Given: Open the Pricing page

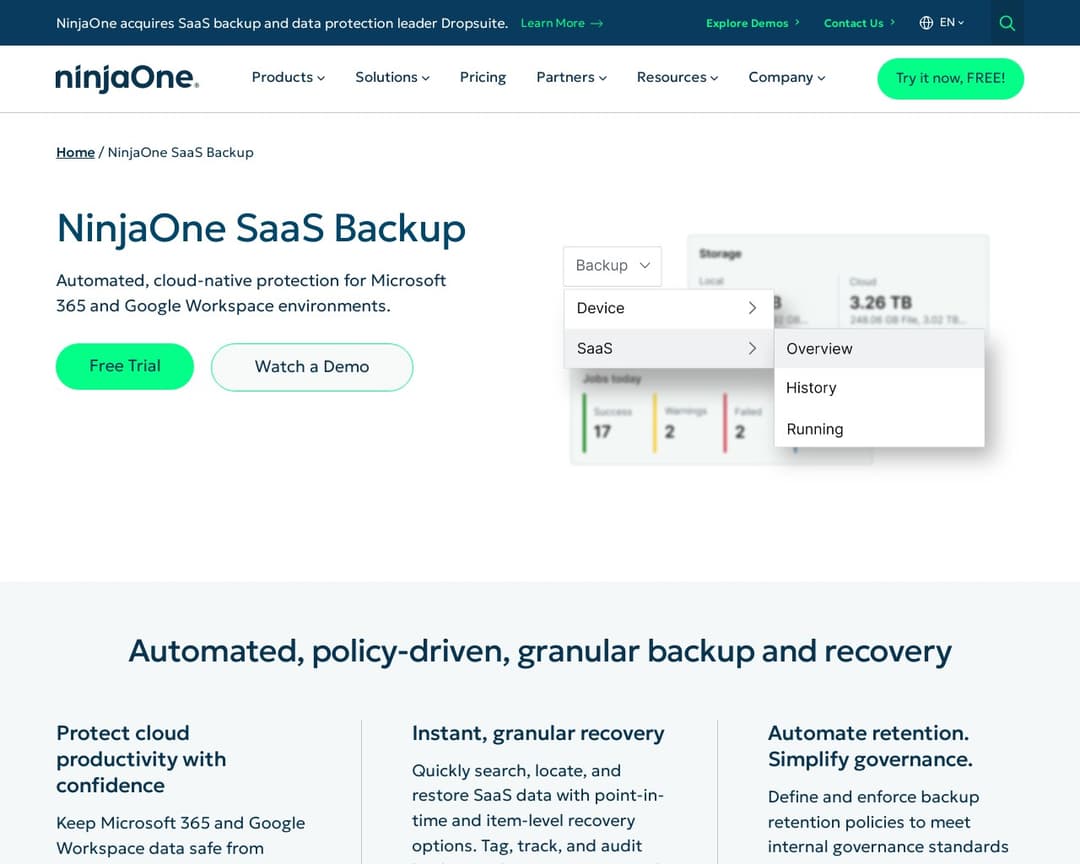Looking at the screenshot, I should pos(483,77).
